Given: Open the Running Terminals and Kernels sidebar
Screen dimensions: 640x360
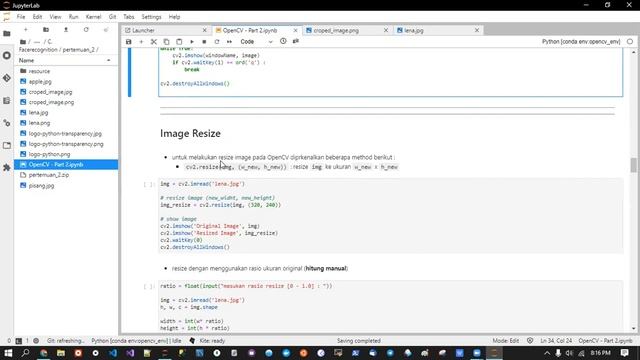Looking at the screenshot, I should click(7, 56).
